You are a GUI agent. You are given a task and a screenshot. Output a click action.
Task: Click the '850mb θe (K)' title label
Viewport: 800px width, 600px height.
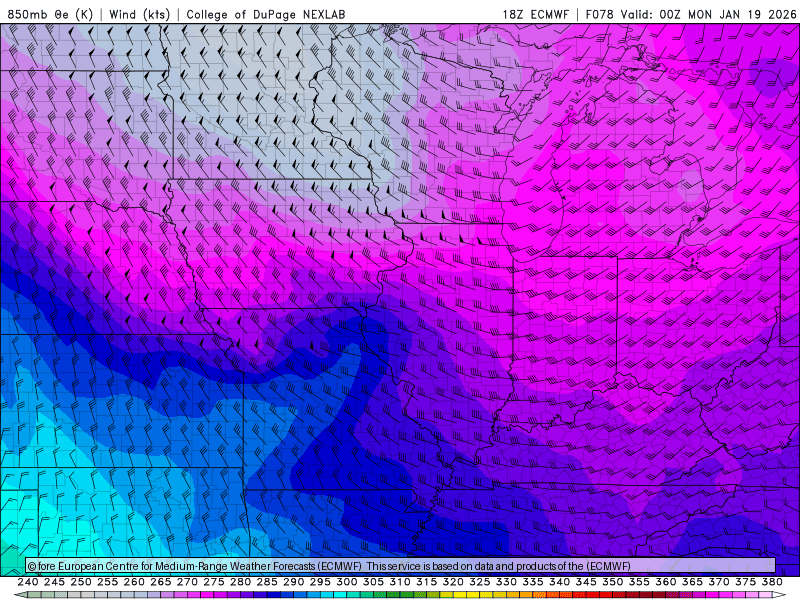click(50, 14)
